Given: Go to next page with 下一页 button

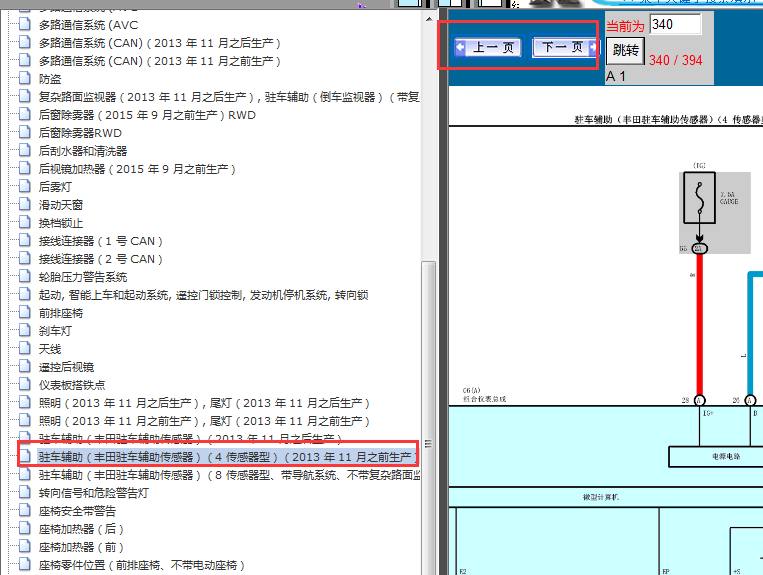Looking at the screenshot, I should pos(565,47).
